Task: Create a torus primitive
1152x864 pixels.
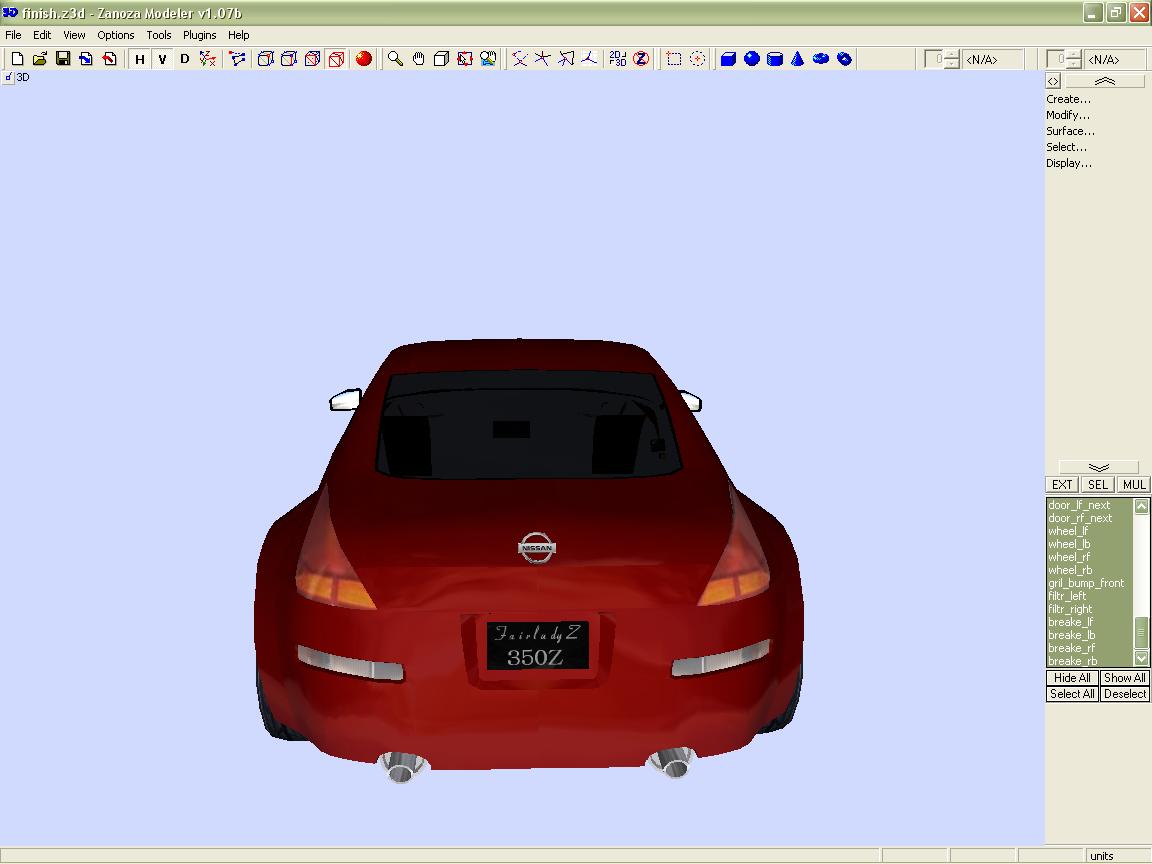Action: (821, 59)
